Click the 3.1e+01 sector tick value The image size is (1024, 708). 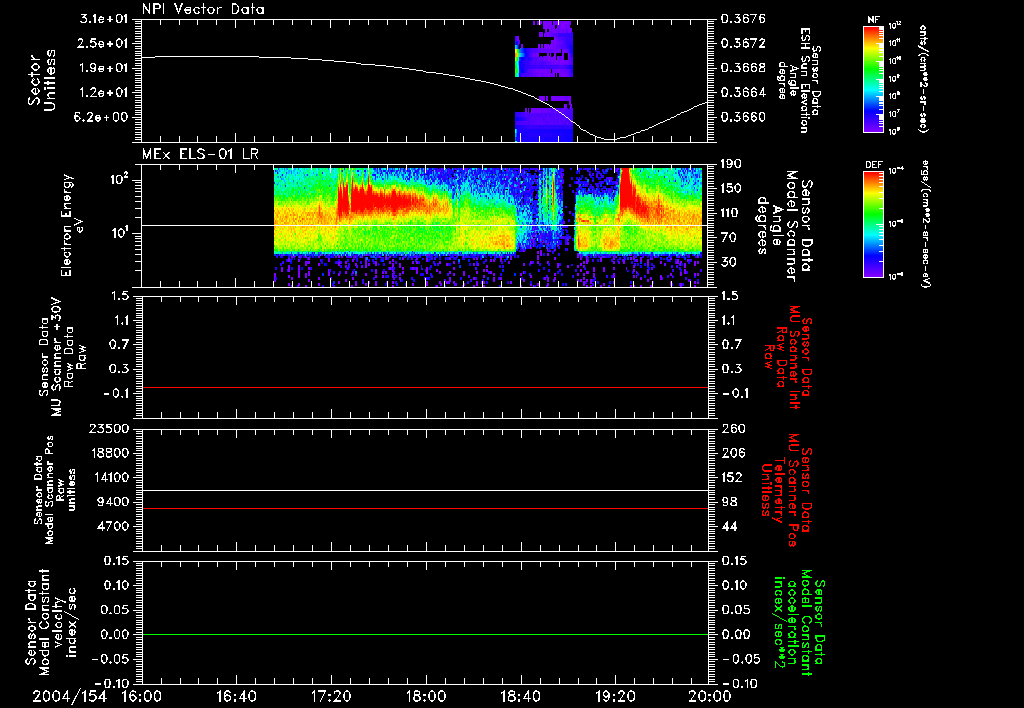click(x=104, y=19)
